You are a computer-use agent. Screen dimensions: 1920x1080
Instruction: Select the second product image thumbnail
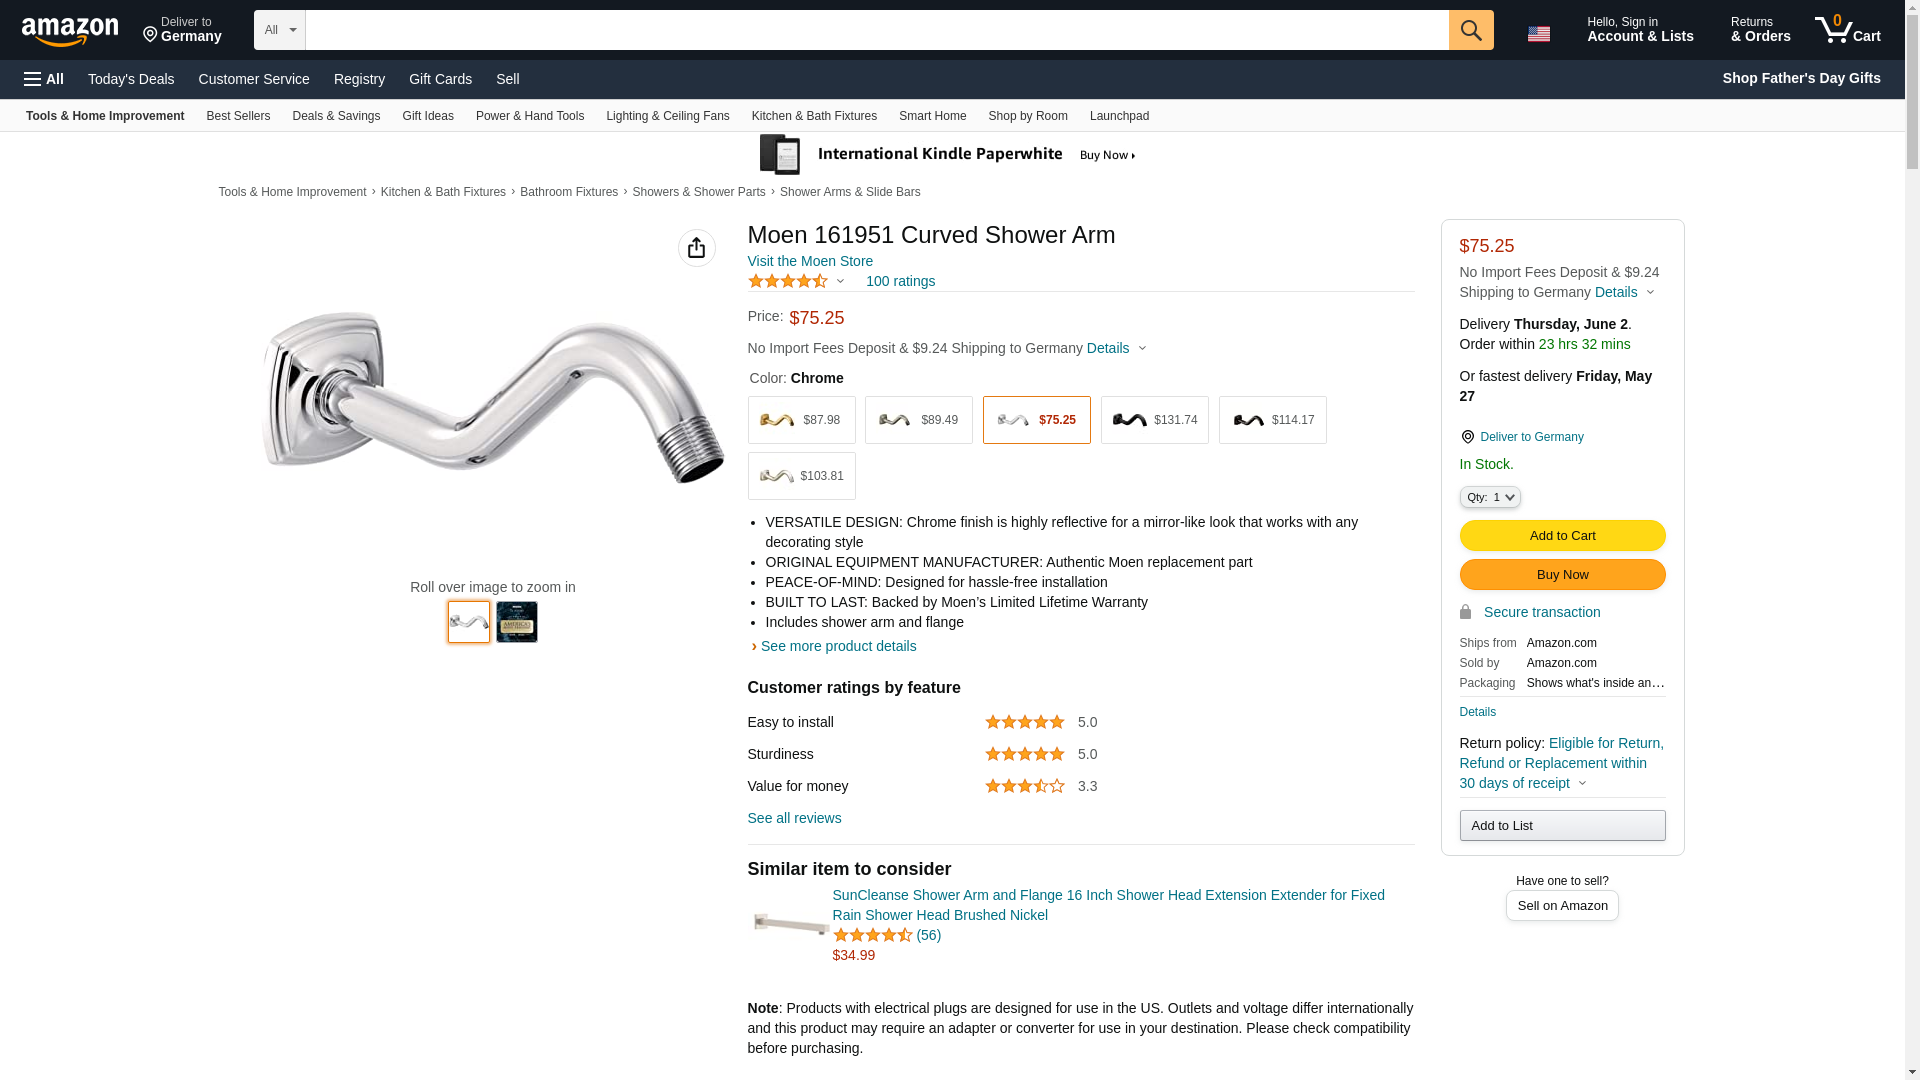click(517, 622)
